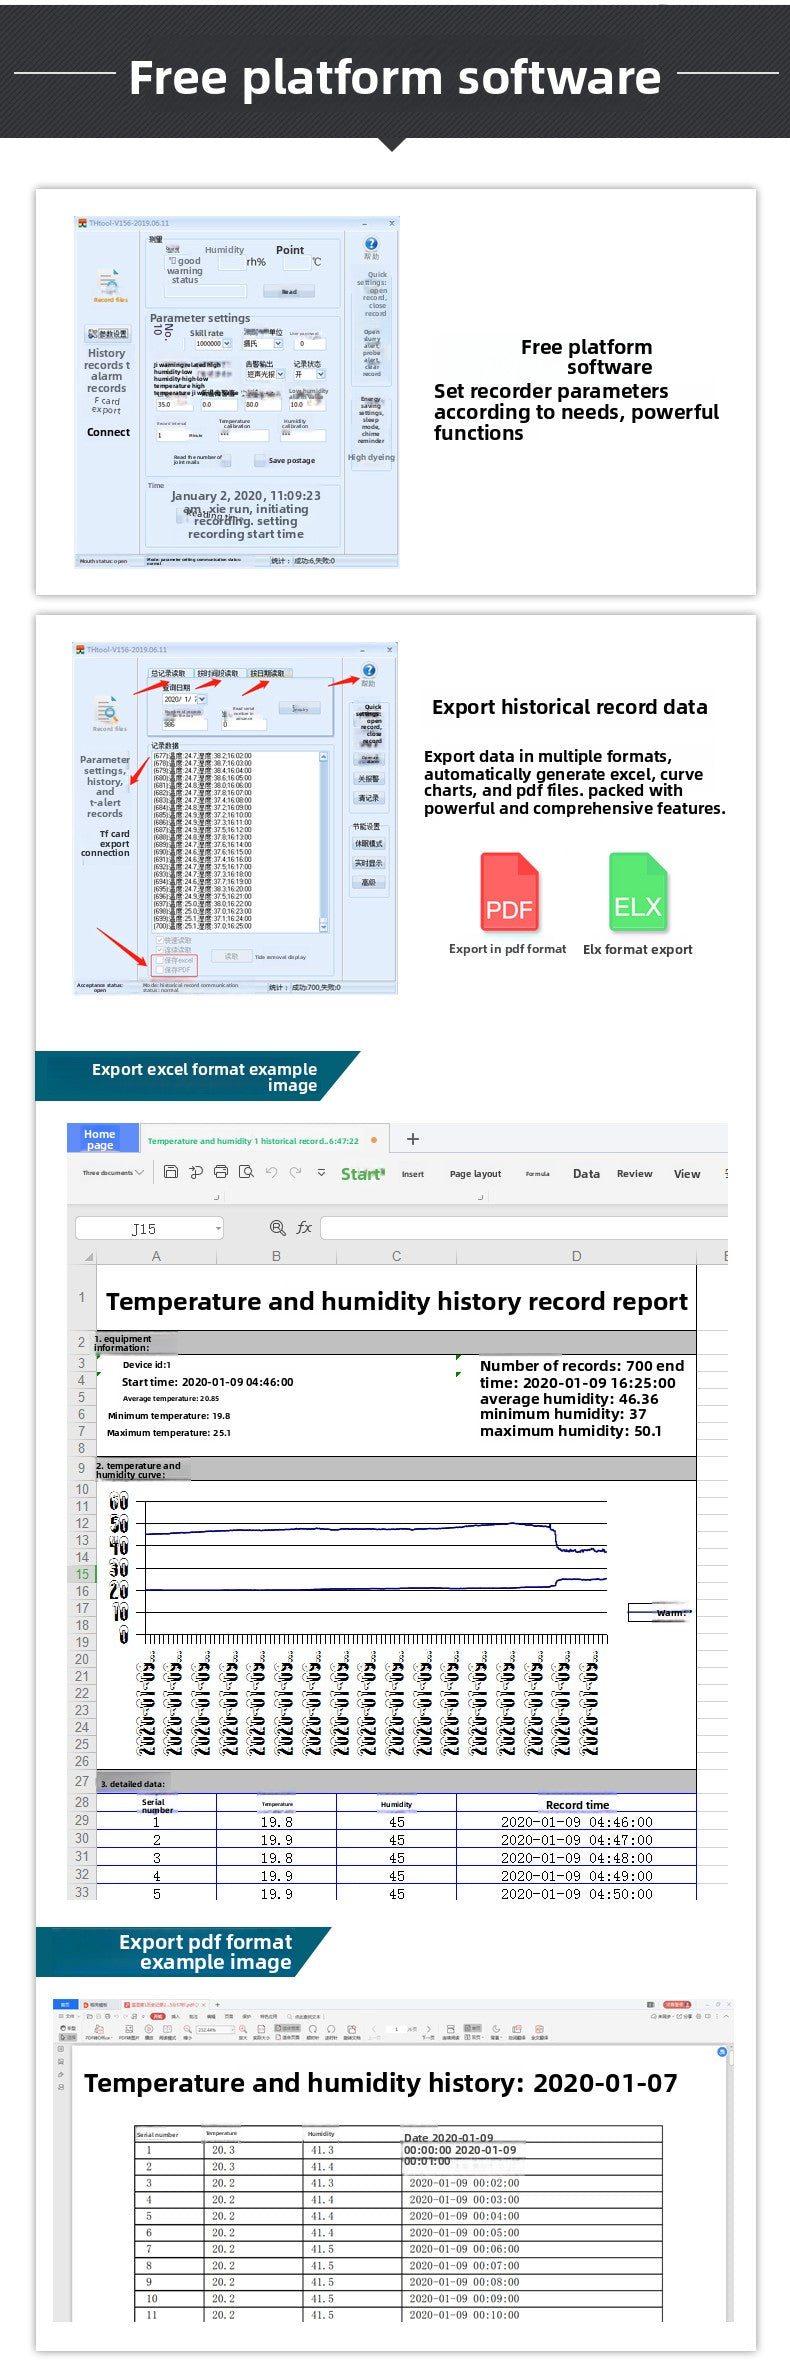This screenshot has width=790, height=2364.
Task: Click the spreadsheet Print icon
Action: pyautogui.click(x=221, y=1172)
